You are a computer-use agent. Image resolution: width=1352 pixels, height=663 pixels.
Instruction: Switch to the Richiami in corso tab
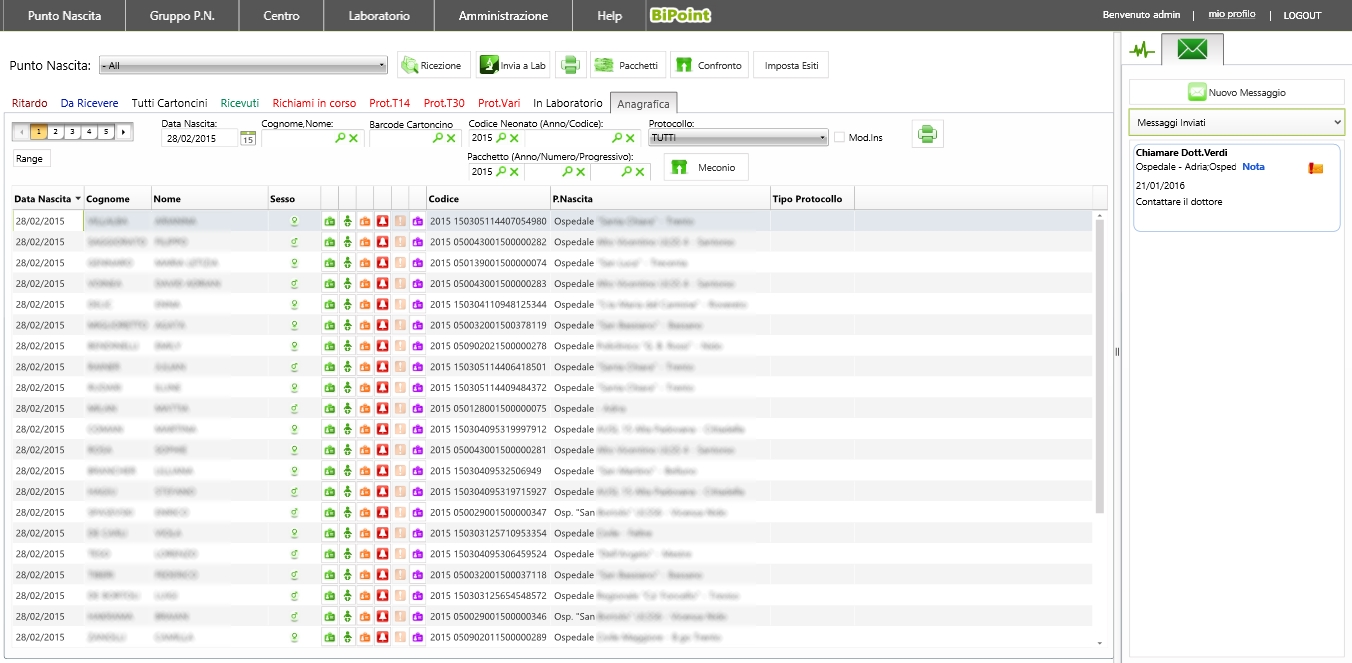(x=314, y=103)
